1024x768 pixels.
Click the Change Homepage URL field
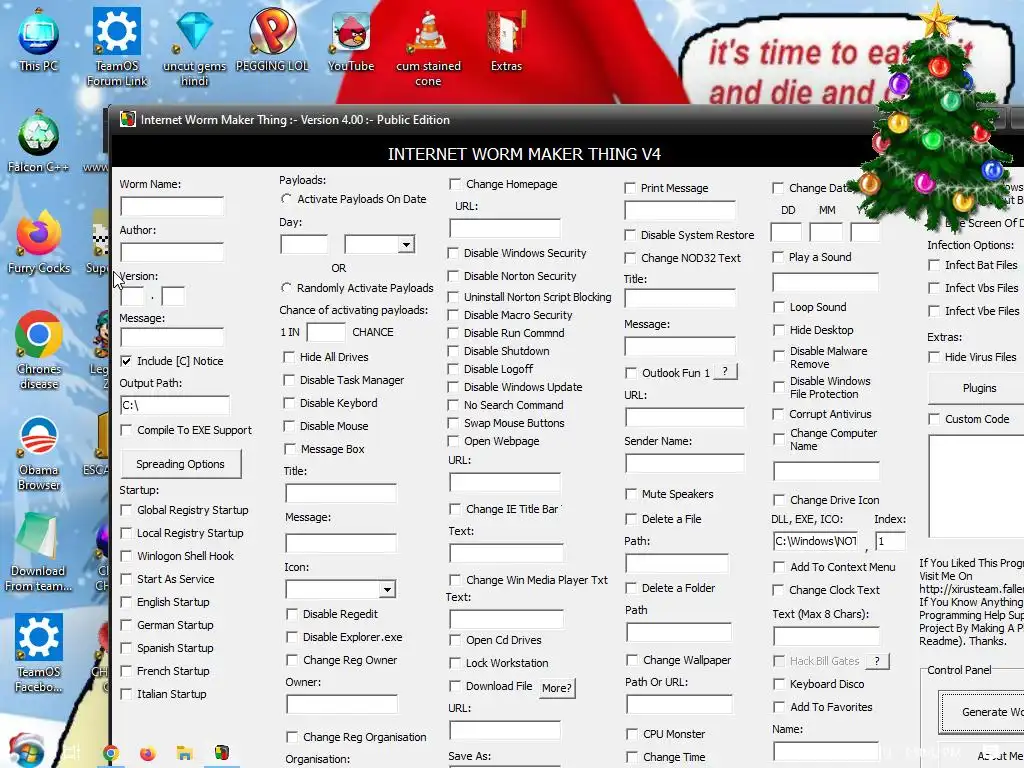click(505, 229)
